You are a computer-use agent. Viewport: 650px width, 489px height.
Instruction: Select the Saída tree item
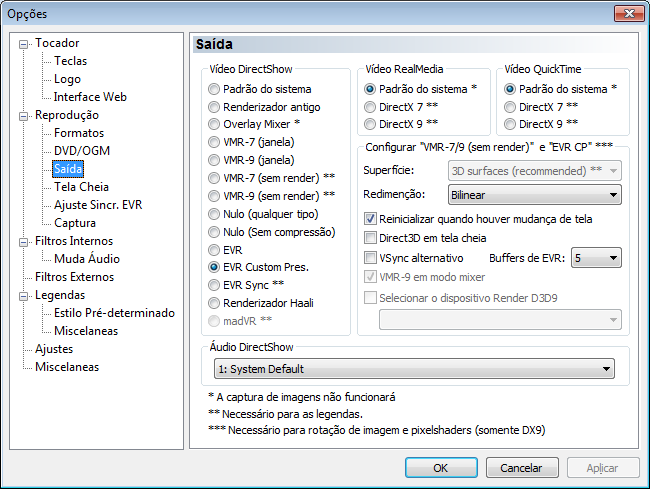[68, 169]
